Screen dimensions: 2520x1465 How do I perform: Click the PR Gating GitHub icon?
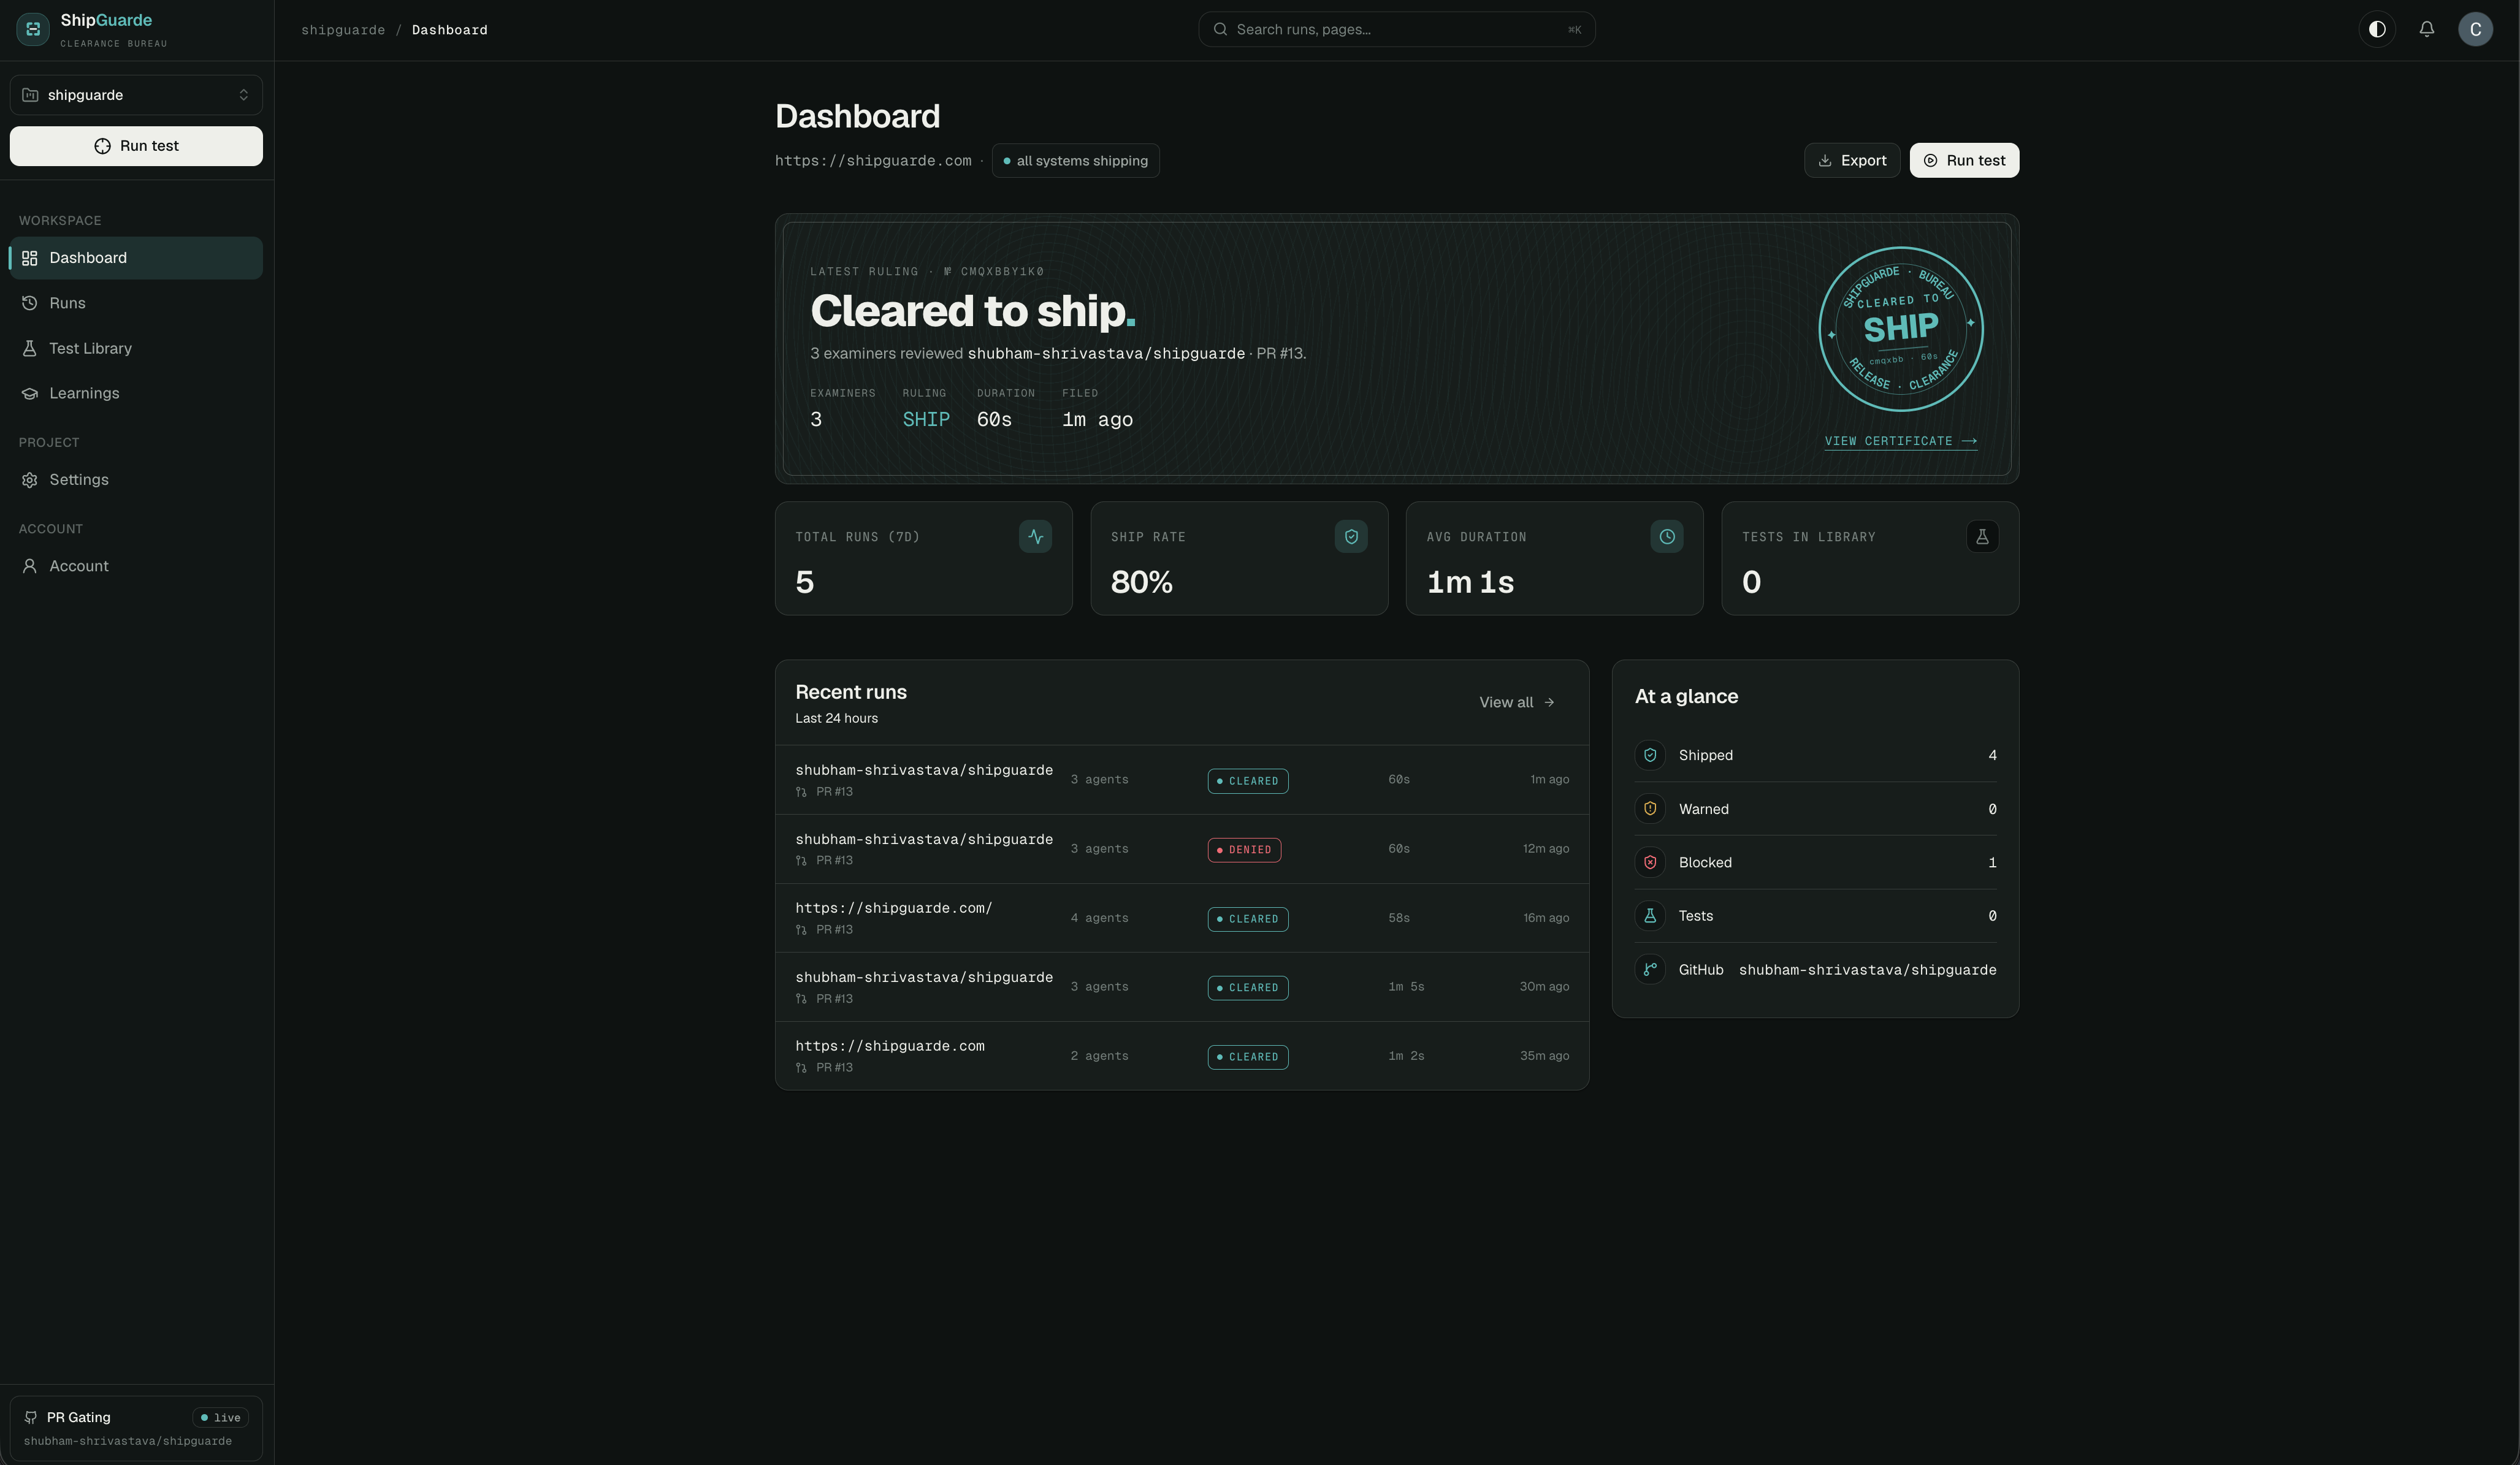tap(31, 1417)
